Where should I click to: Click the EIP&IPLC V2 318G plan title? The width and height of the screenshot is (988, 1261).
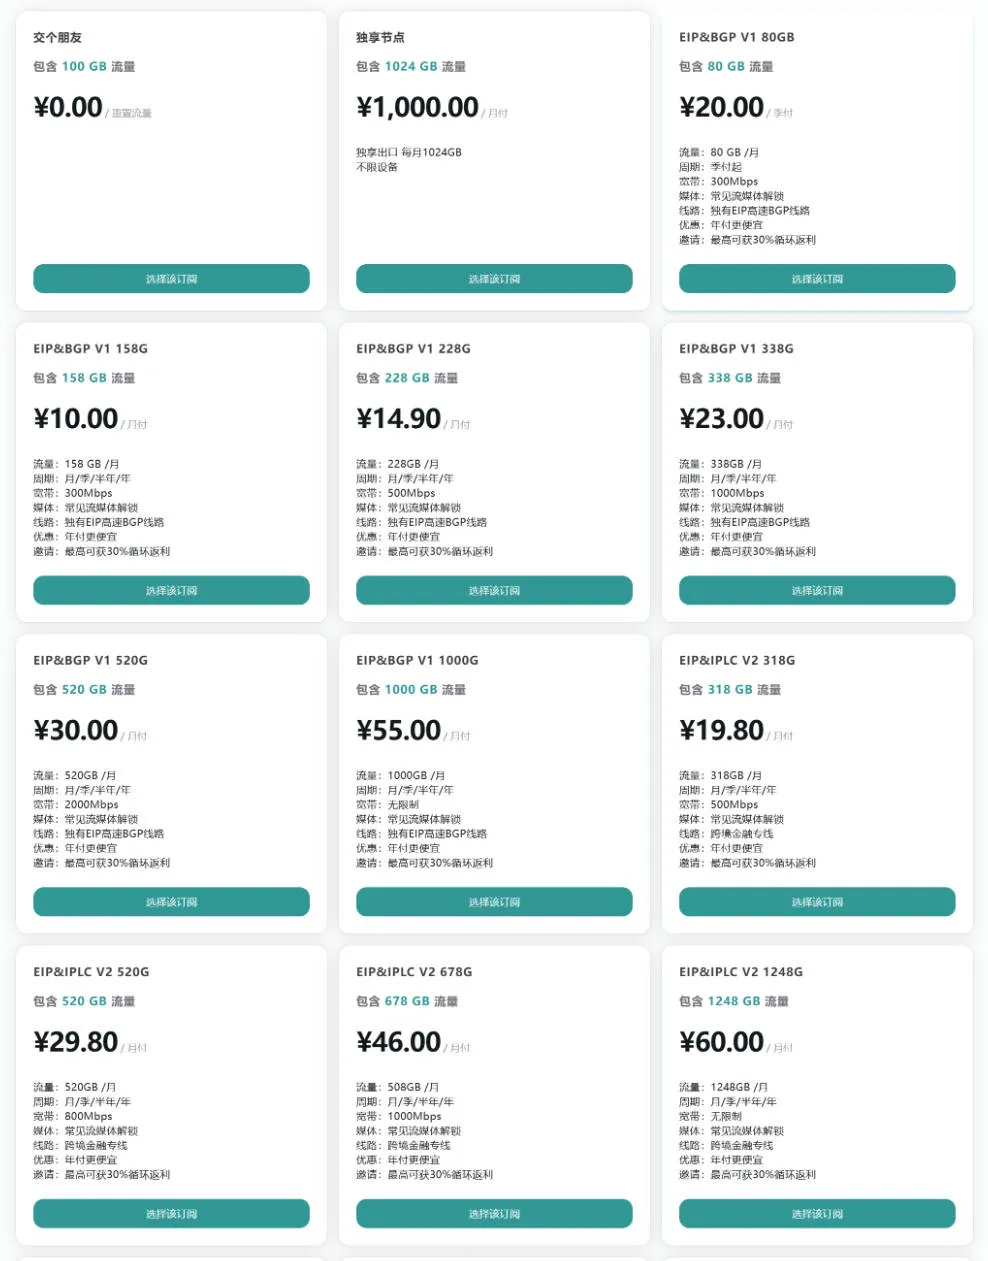coord(737,660)
